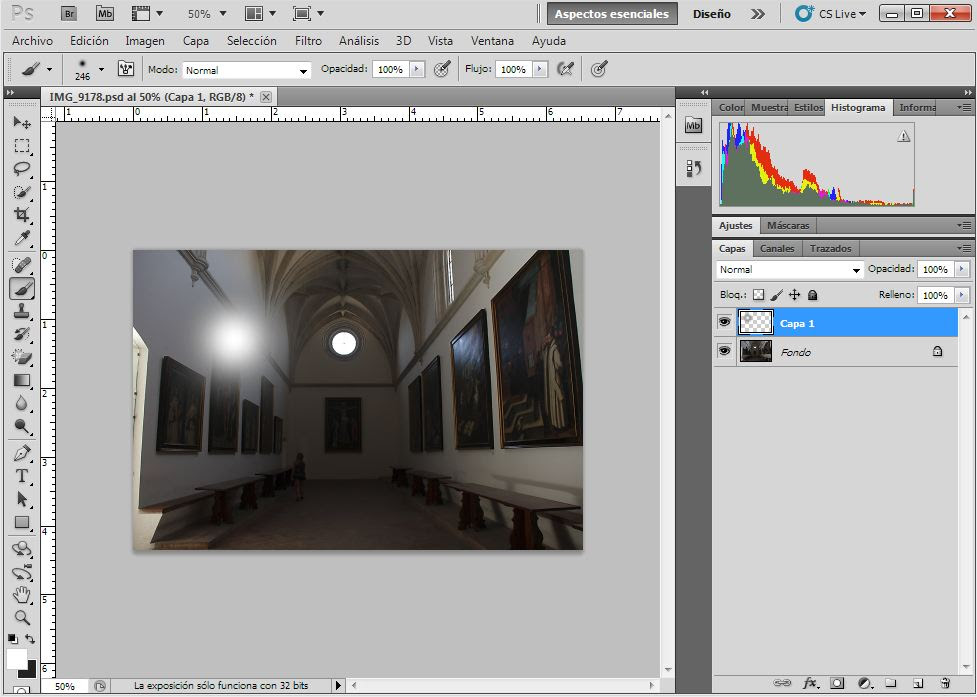Hide the Fondo layer
Image resolution: width=977 pixels, height=697 pixels.
click(x=724, y=351)
